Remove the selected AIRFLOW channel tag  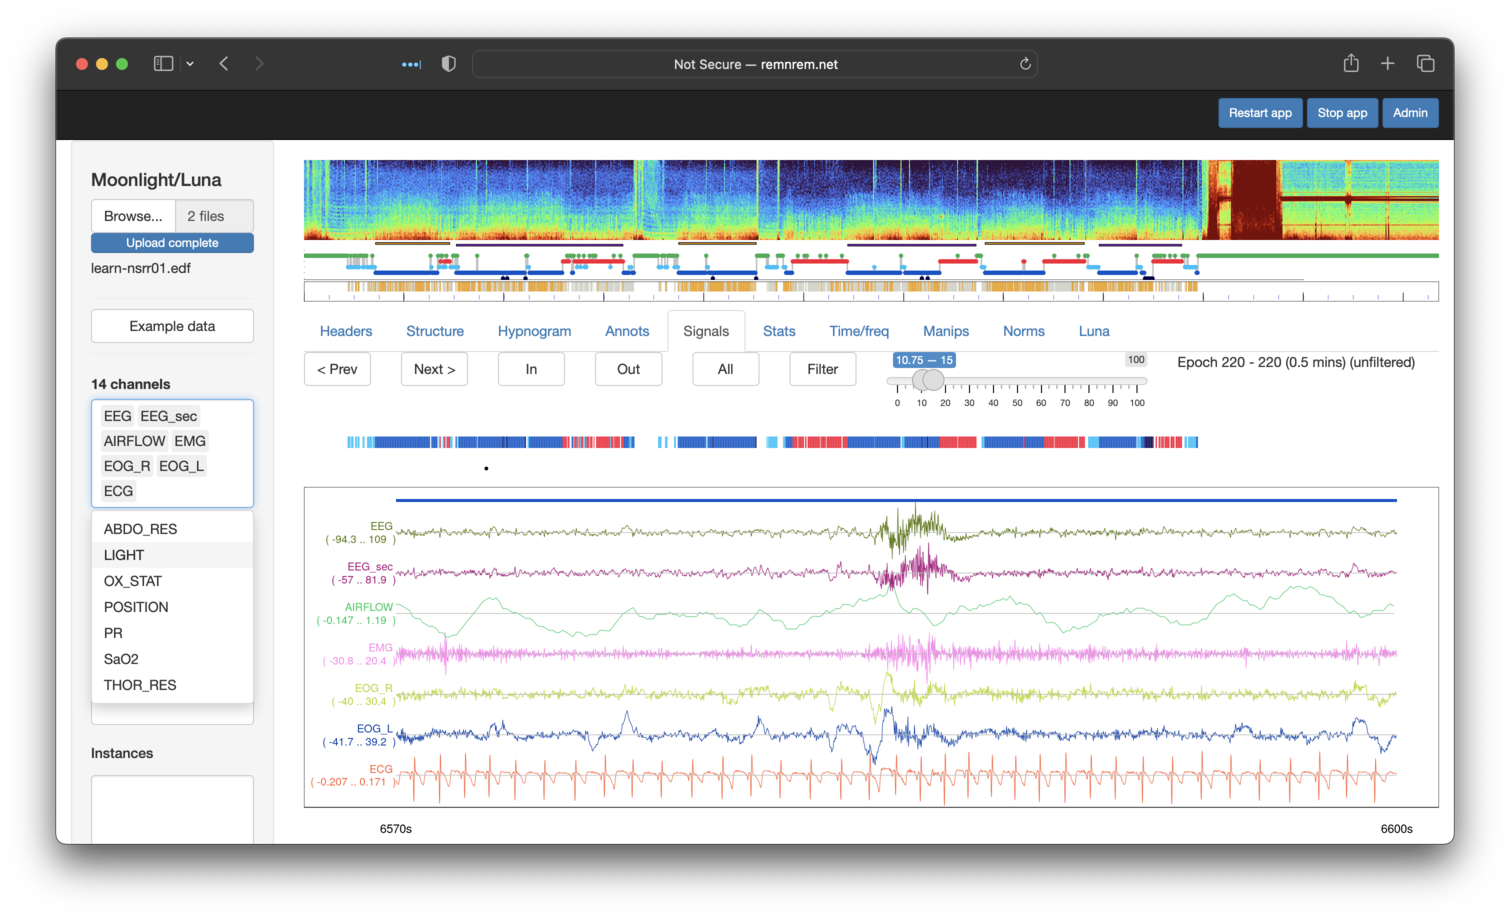(x=134, y=441)
